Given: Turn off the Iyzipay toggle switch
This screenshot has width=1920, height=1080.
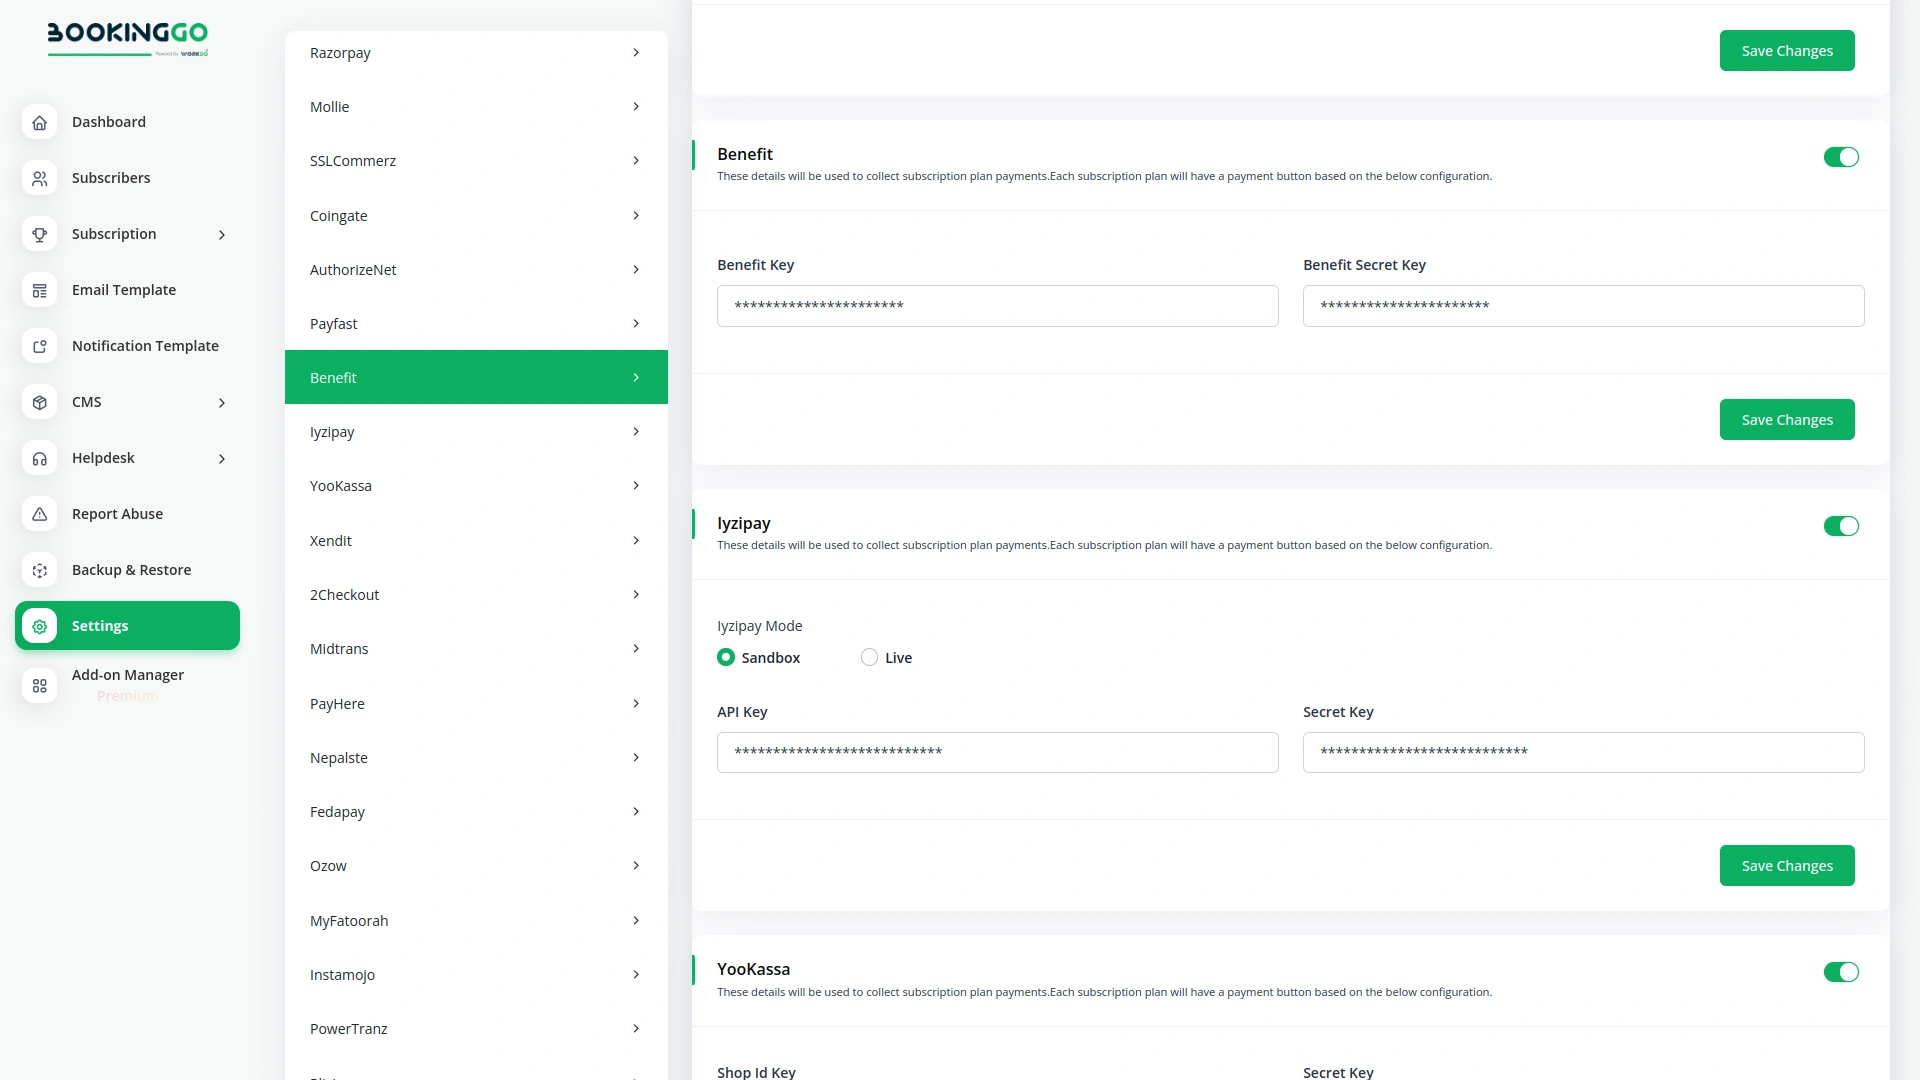Looking at the screenshot, I should tap(1841, 525).
